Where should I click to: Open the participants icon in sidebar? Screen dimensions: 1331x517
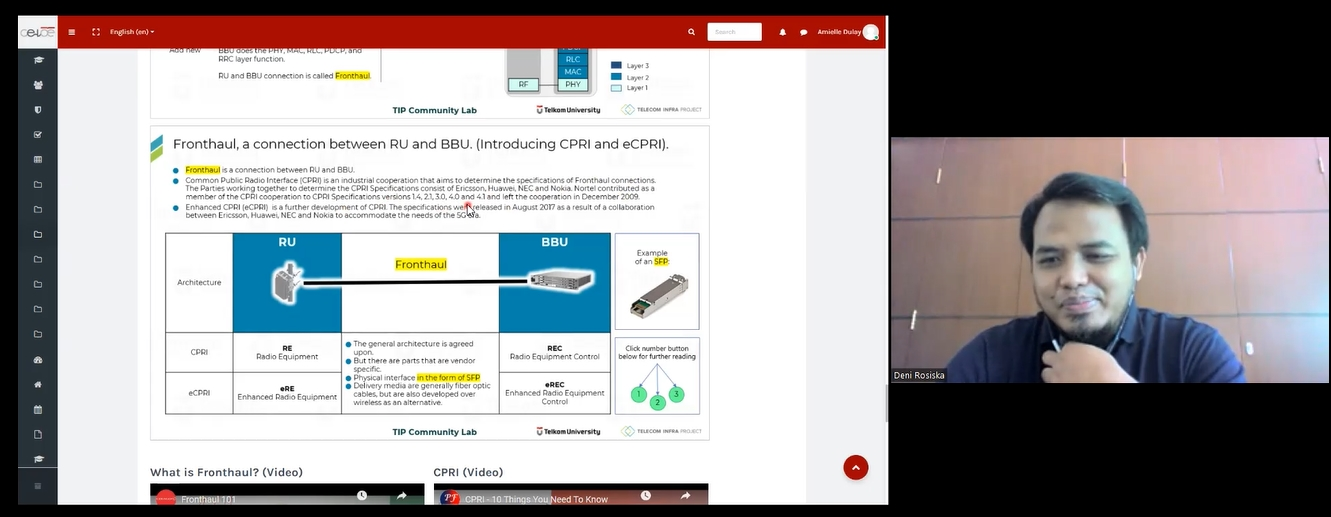point(38,85)
